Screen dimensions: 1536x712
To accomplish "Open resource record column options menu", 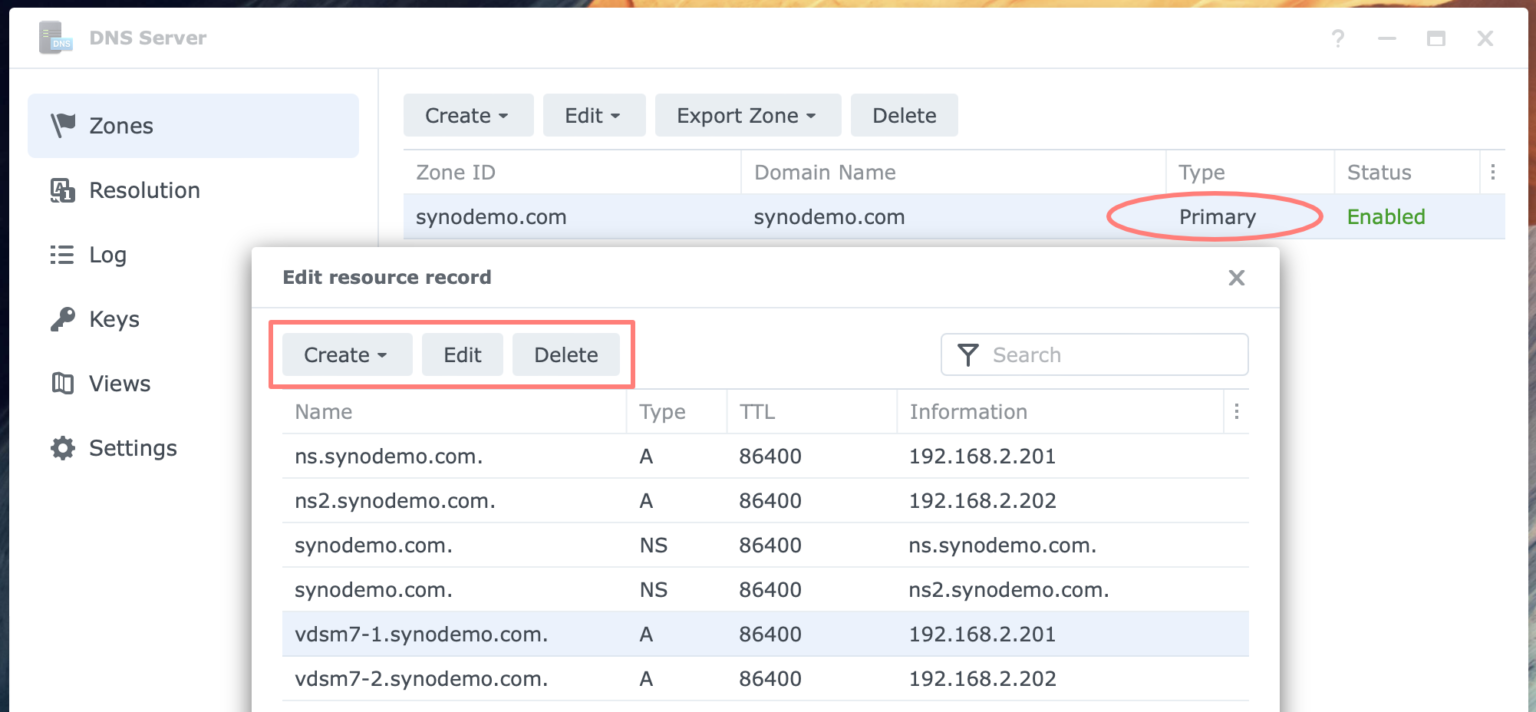I will [1237, 412].
